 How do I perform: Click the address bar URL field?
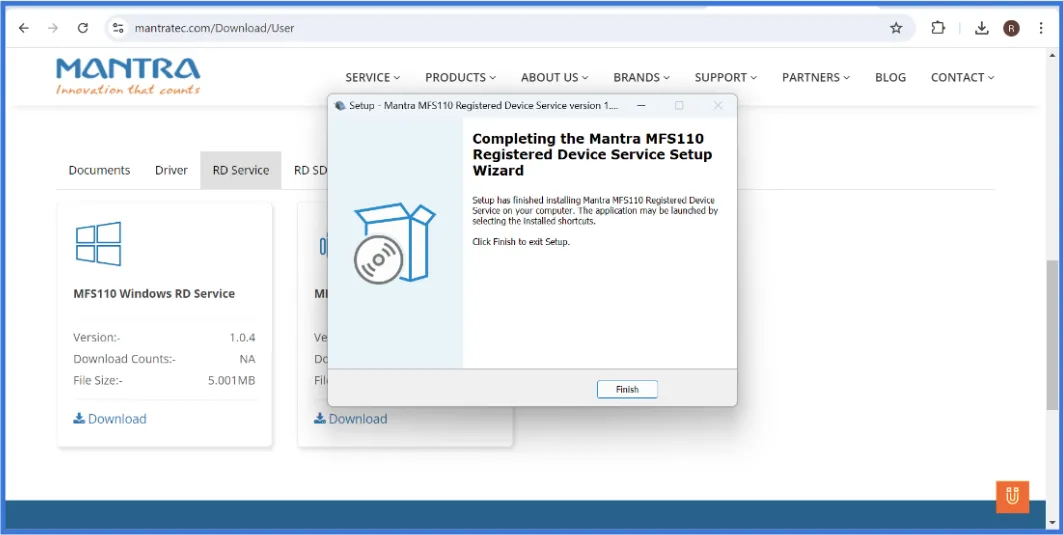[502, 28]
